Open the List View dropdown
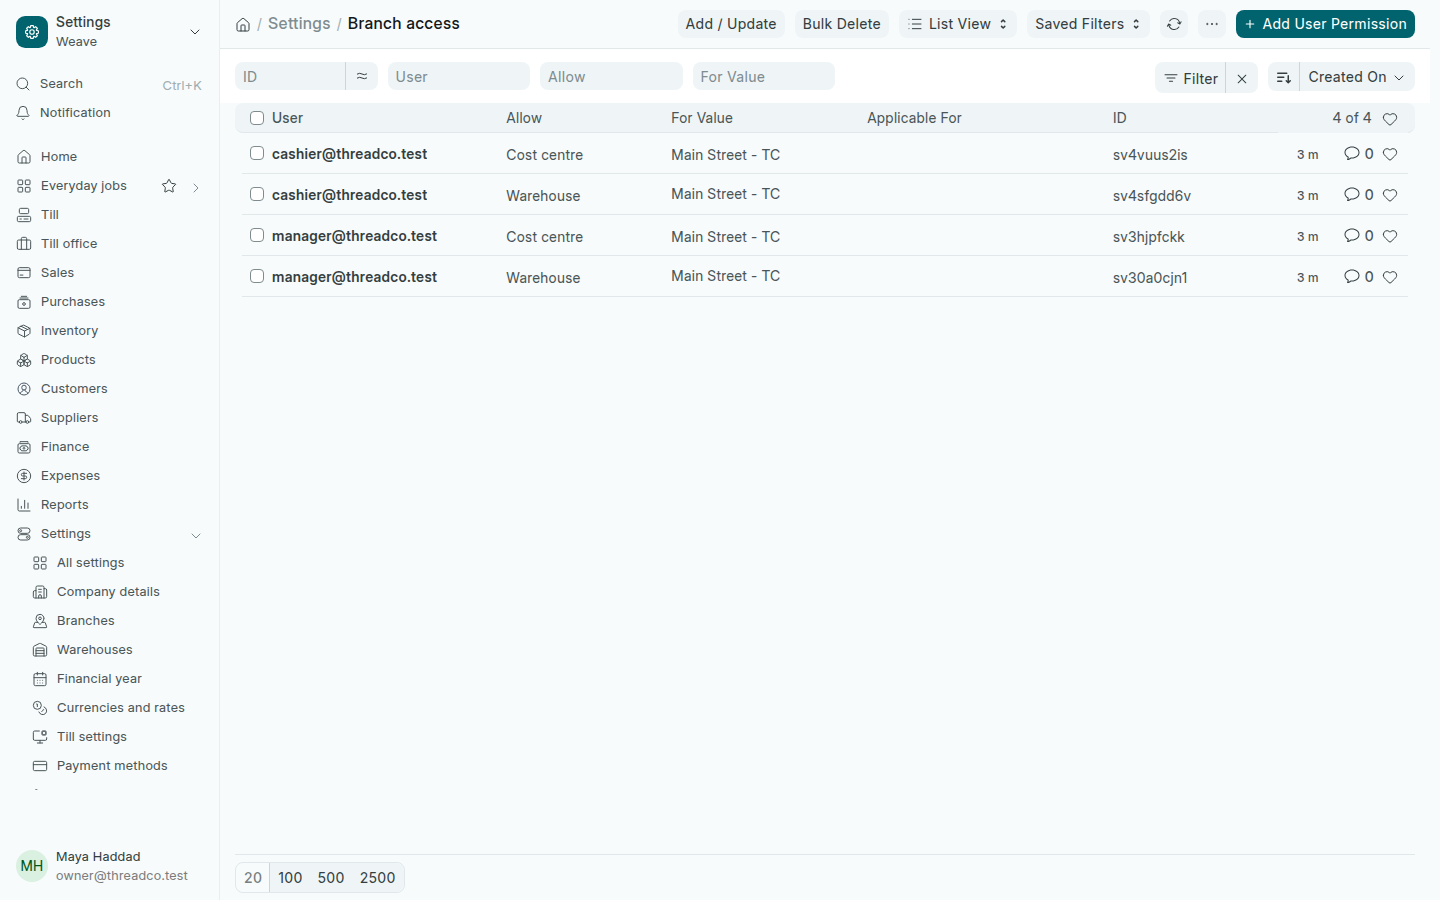1440x900 pixels. pos(958,24)
